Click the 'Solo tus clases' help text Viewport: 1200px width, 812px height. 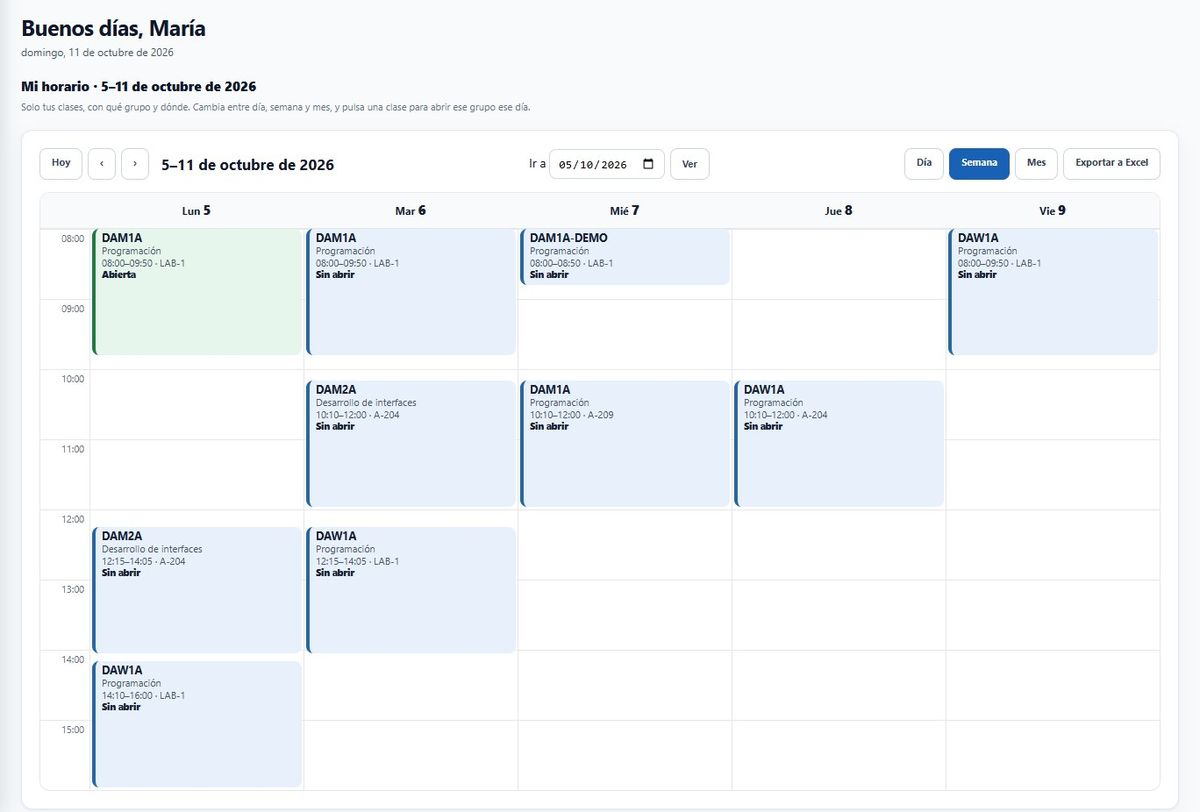click(x=275, y=107)
